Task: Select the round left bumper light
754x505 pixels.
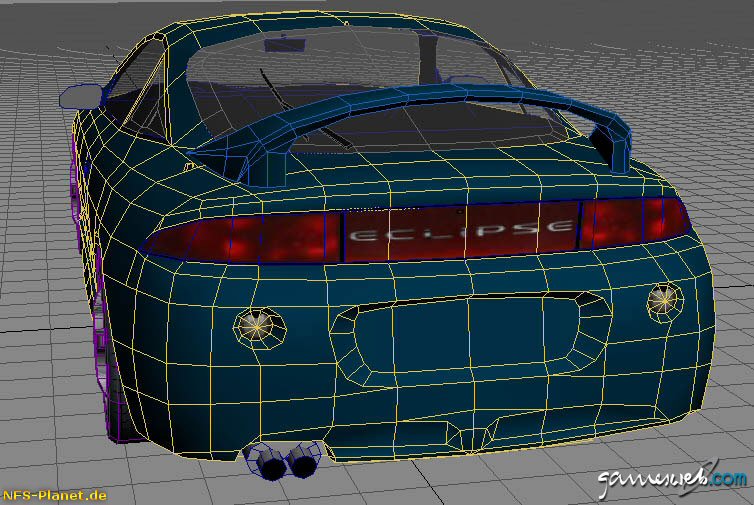Action: pos(260,328)
